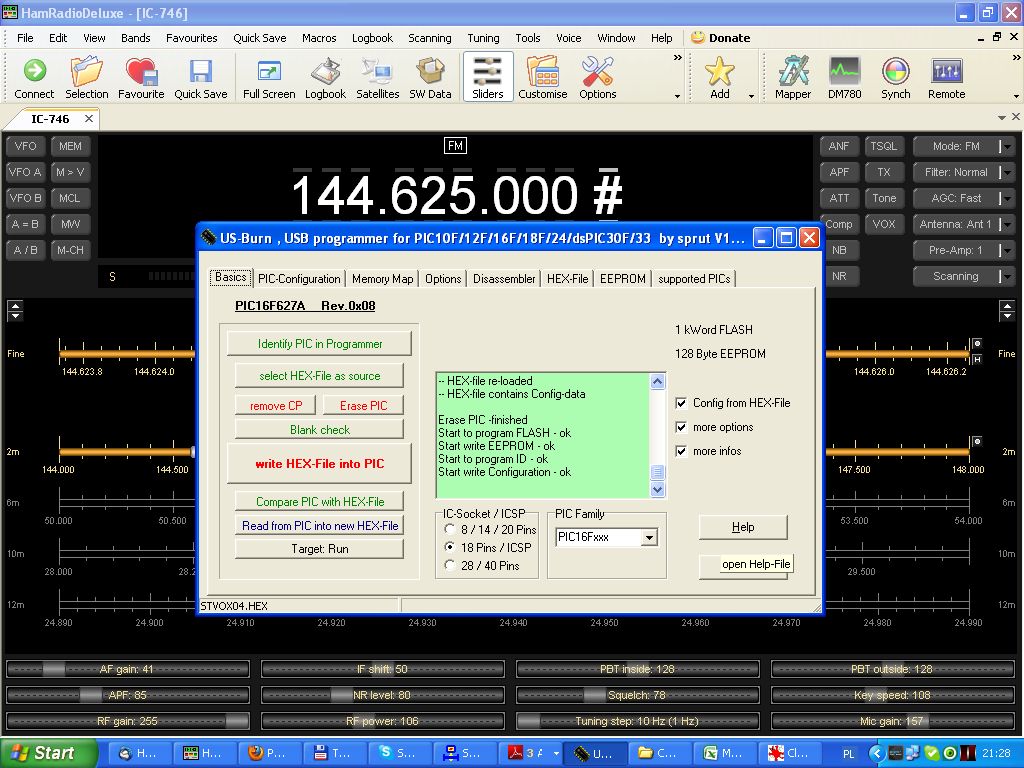This screenshot has width=1024, height=768.
Task: Open the Logbook toolbar icon
Action: tap(325, 78)
